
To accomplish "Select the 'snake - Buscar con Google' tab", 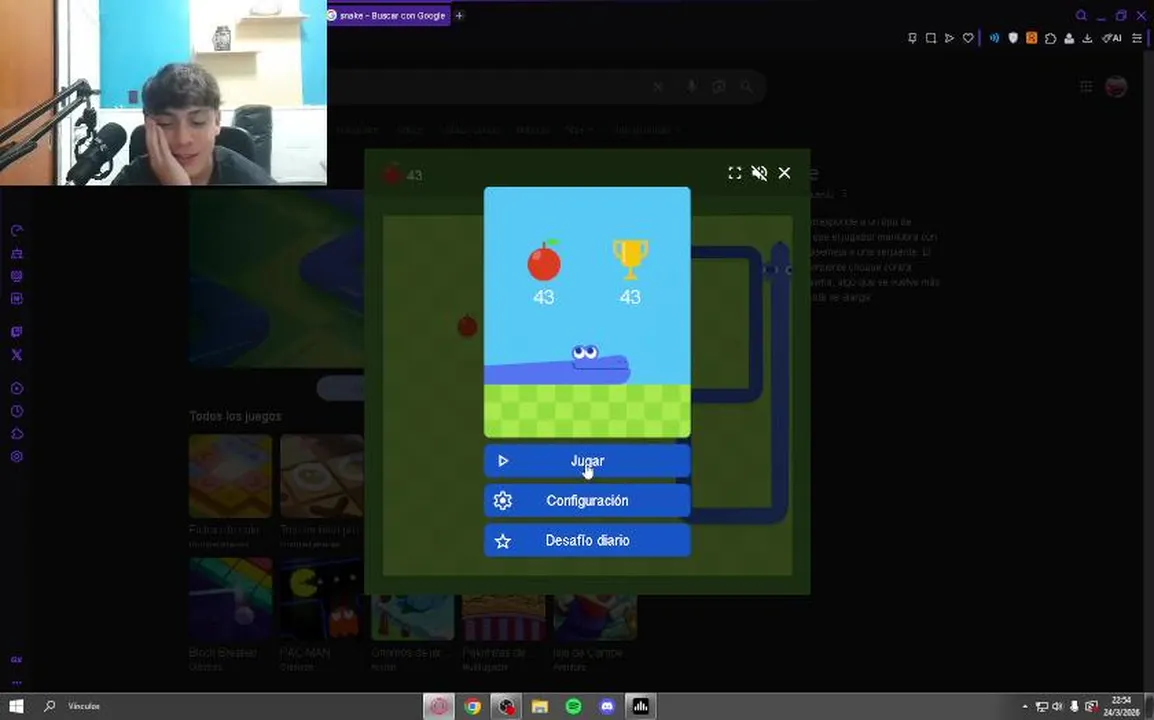I will pos(388,15).
